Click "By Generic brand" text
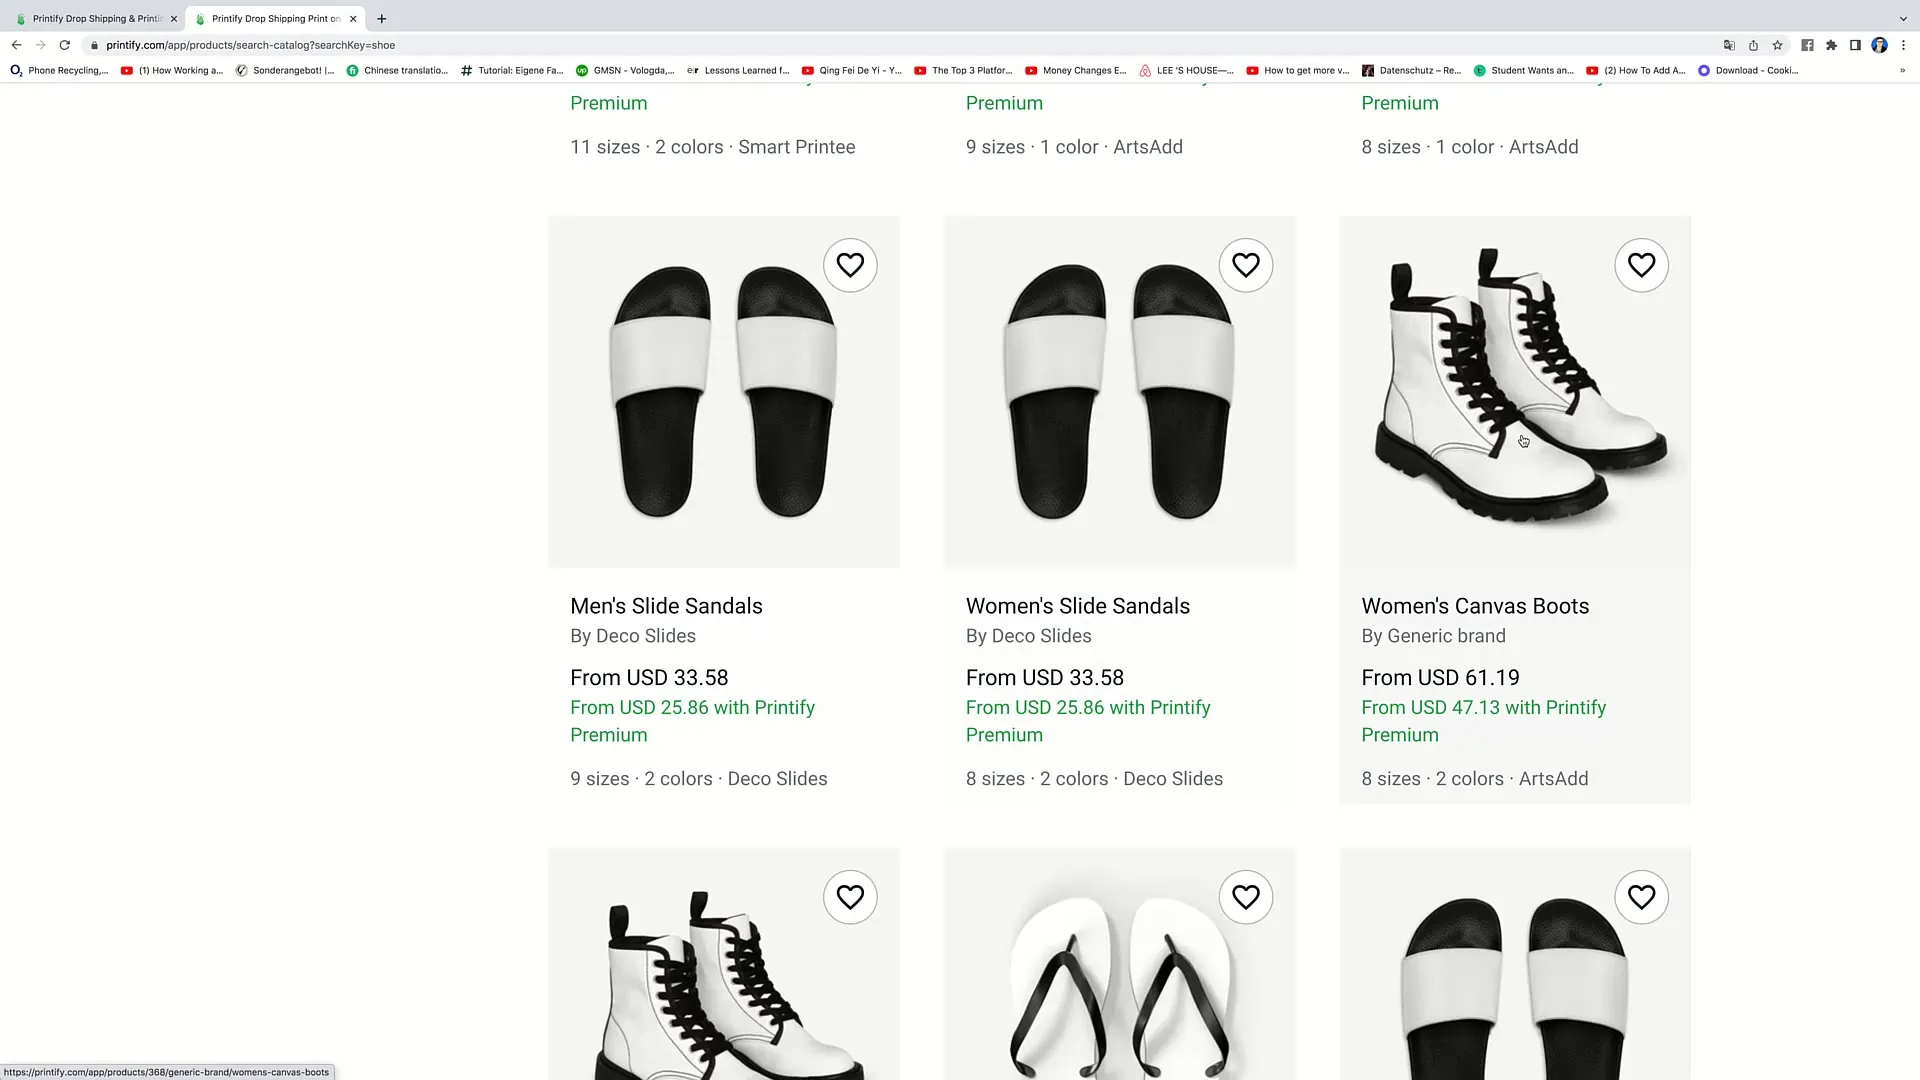The image size is (1920, 1080). coord(1433,636)
